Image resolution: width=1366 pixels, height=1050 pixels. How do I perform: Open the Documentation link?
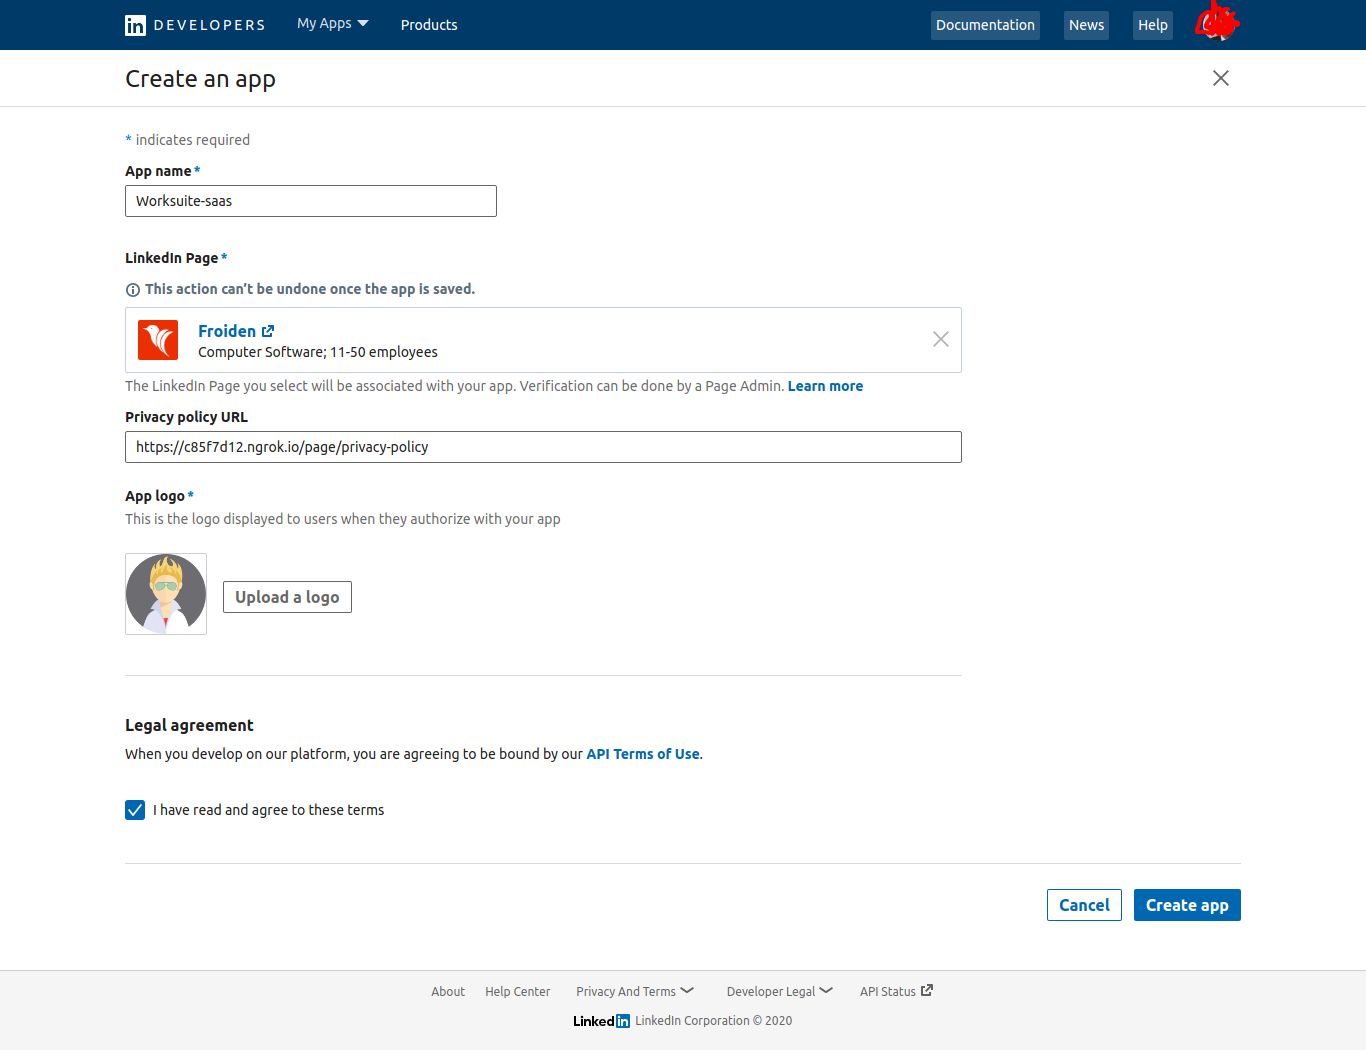(x=985, y=25)
